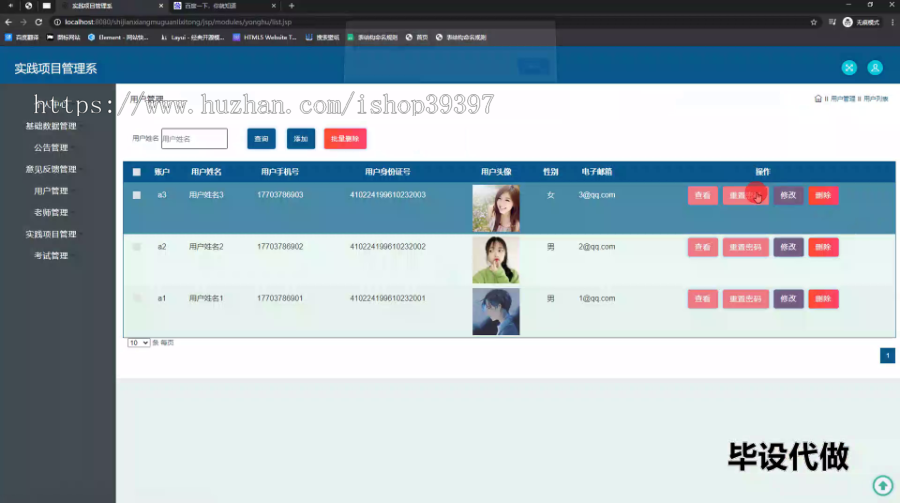The width and height of the screenshot is (900, 503).
Task: Click the fullscreen toggle icon in header
Action: point(849,68)
